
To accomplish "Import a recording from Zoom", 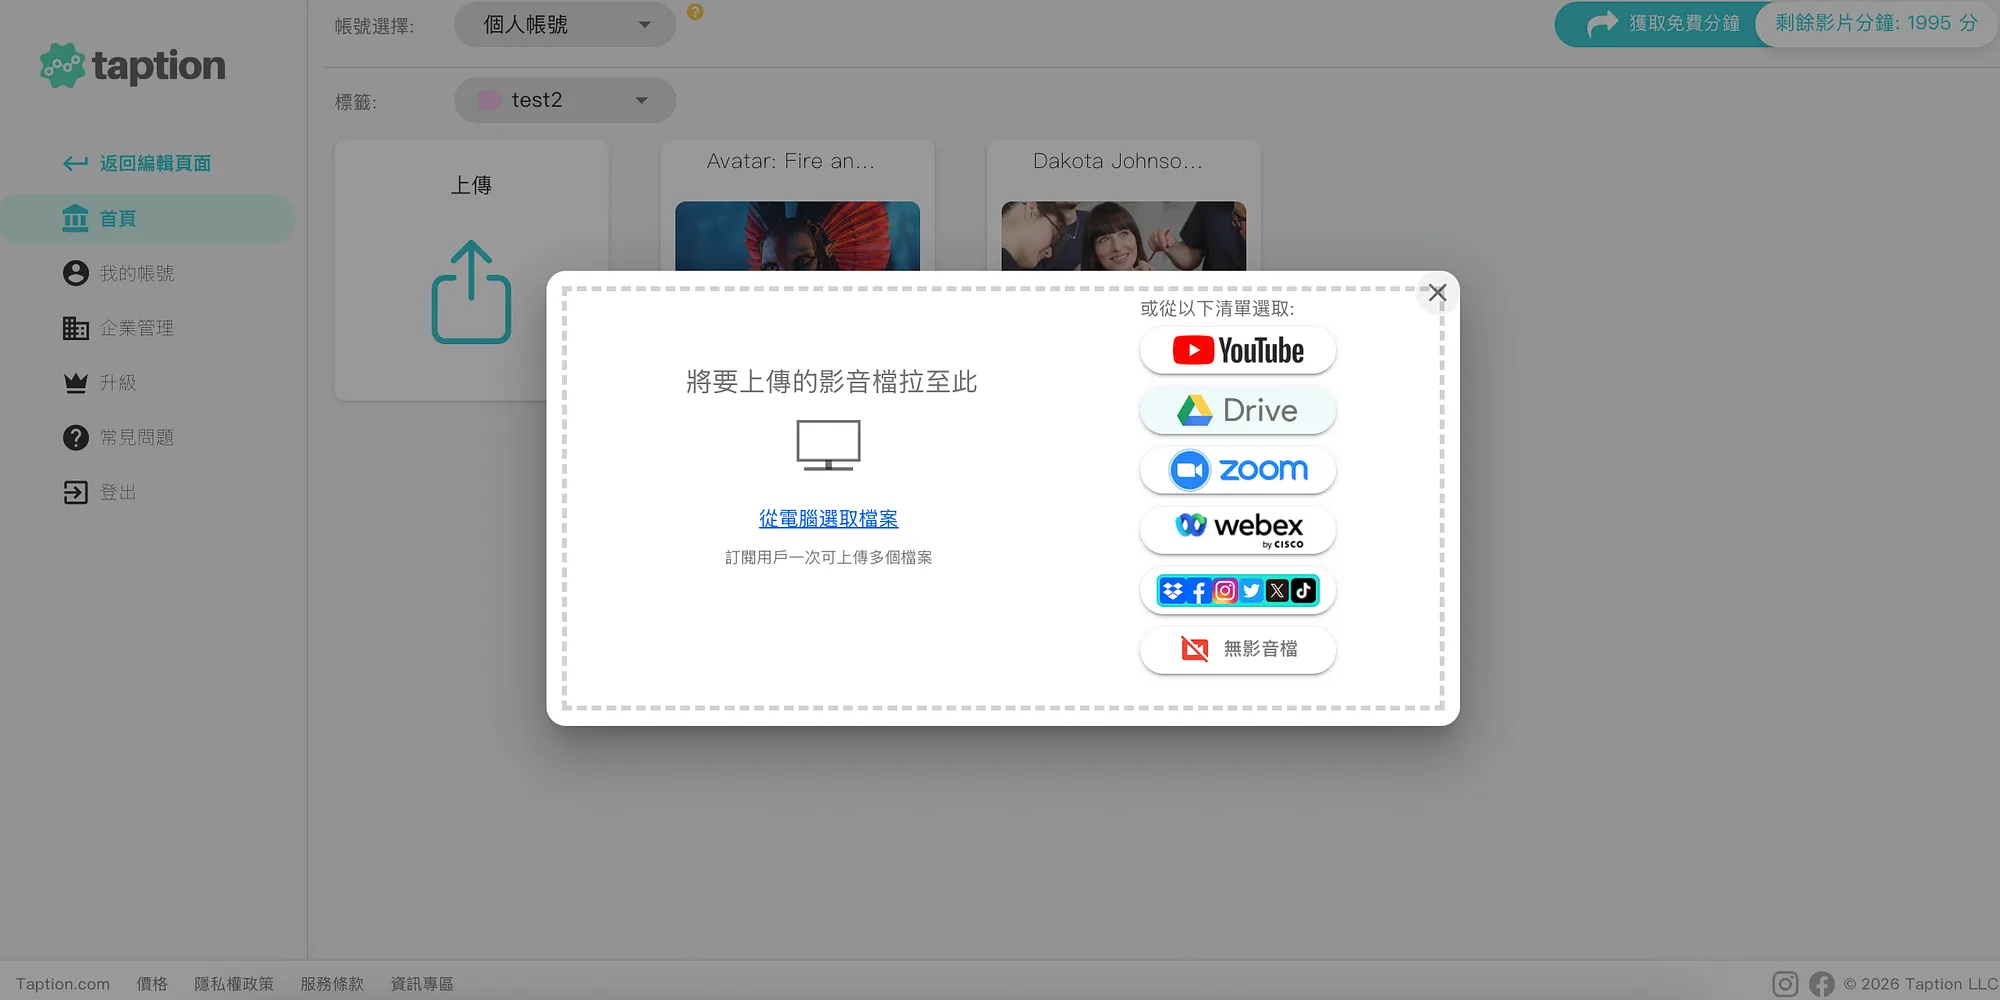I will tap(1237, 470).
